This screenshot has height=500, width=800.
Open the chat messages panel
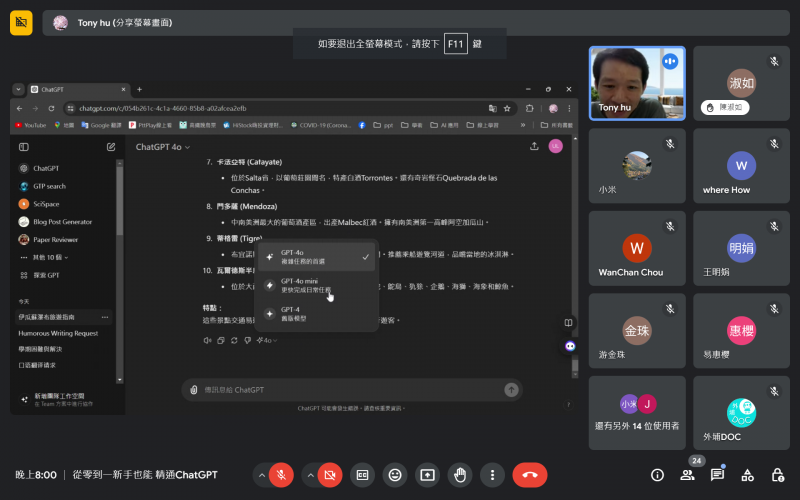(717, 475)
